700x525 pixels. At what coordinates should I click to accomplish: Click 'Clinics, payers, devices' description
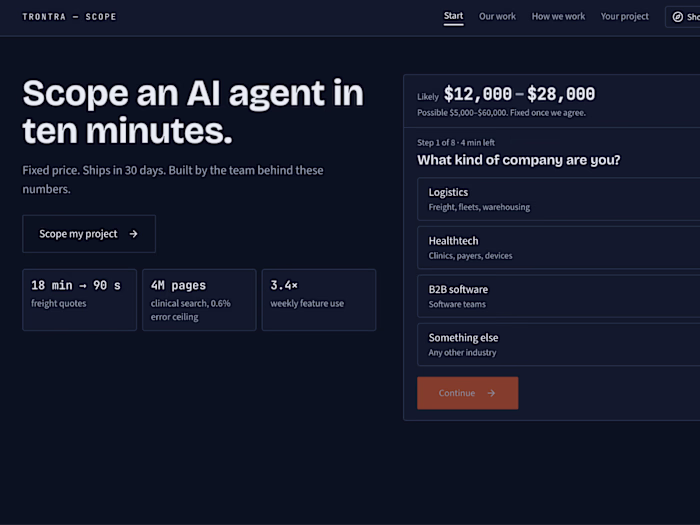pos(470,256)
